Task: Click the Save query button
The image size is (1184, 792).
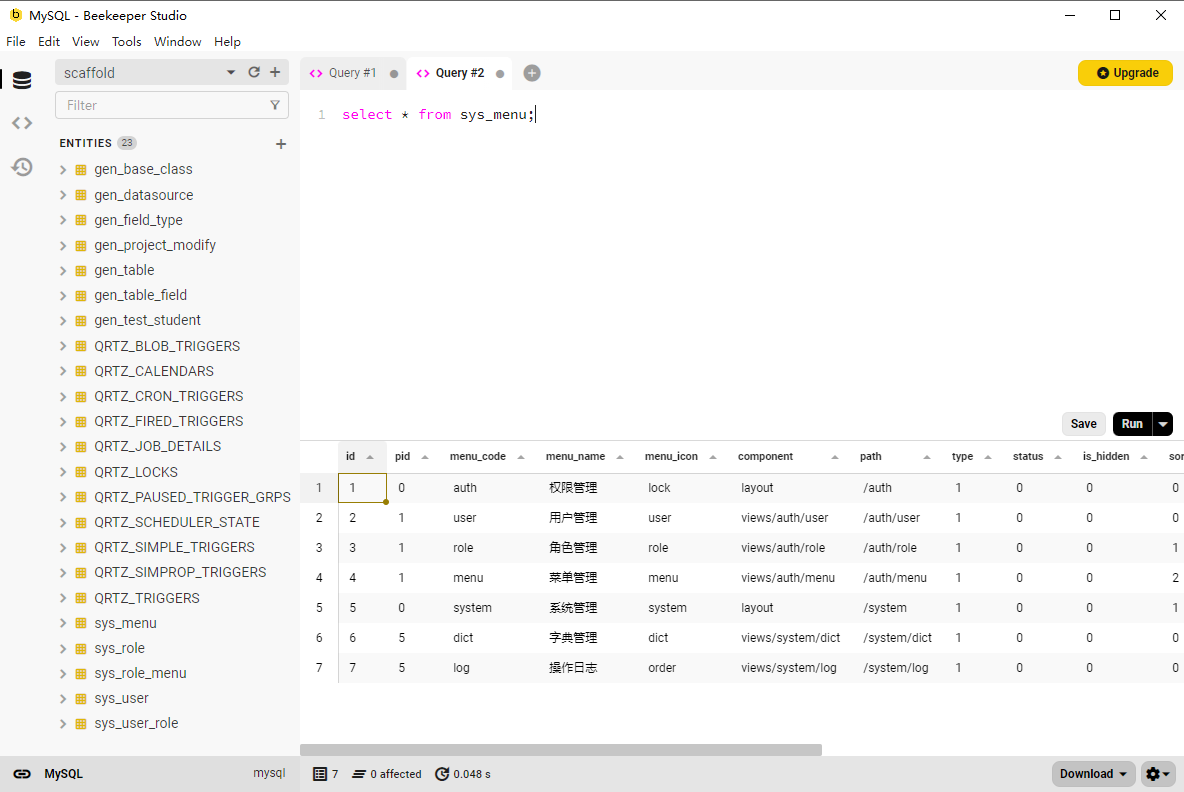Action: (x=1084, y=424)
